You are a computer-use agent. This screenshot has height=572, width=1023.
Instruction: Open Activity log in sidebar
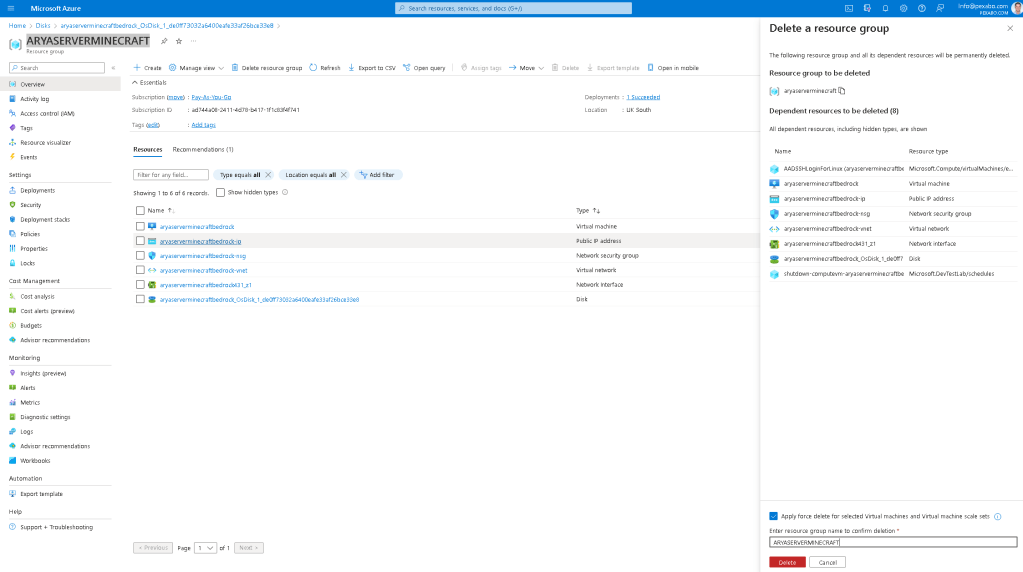[35, 99]
